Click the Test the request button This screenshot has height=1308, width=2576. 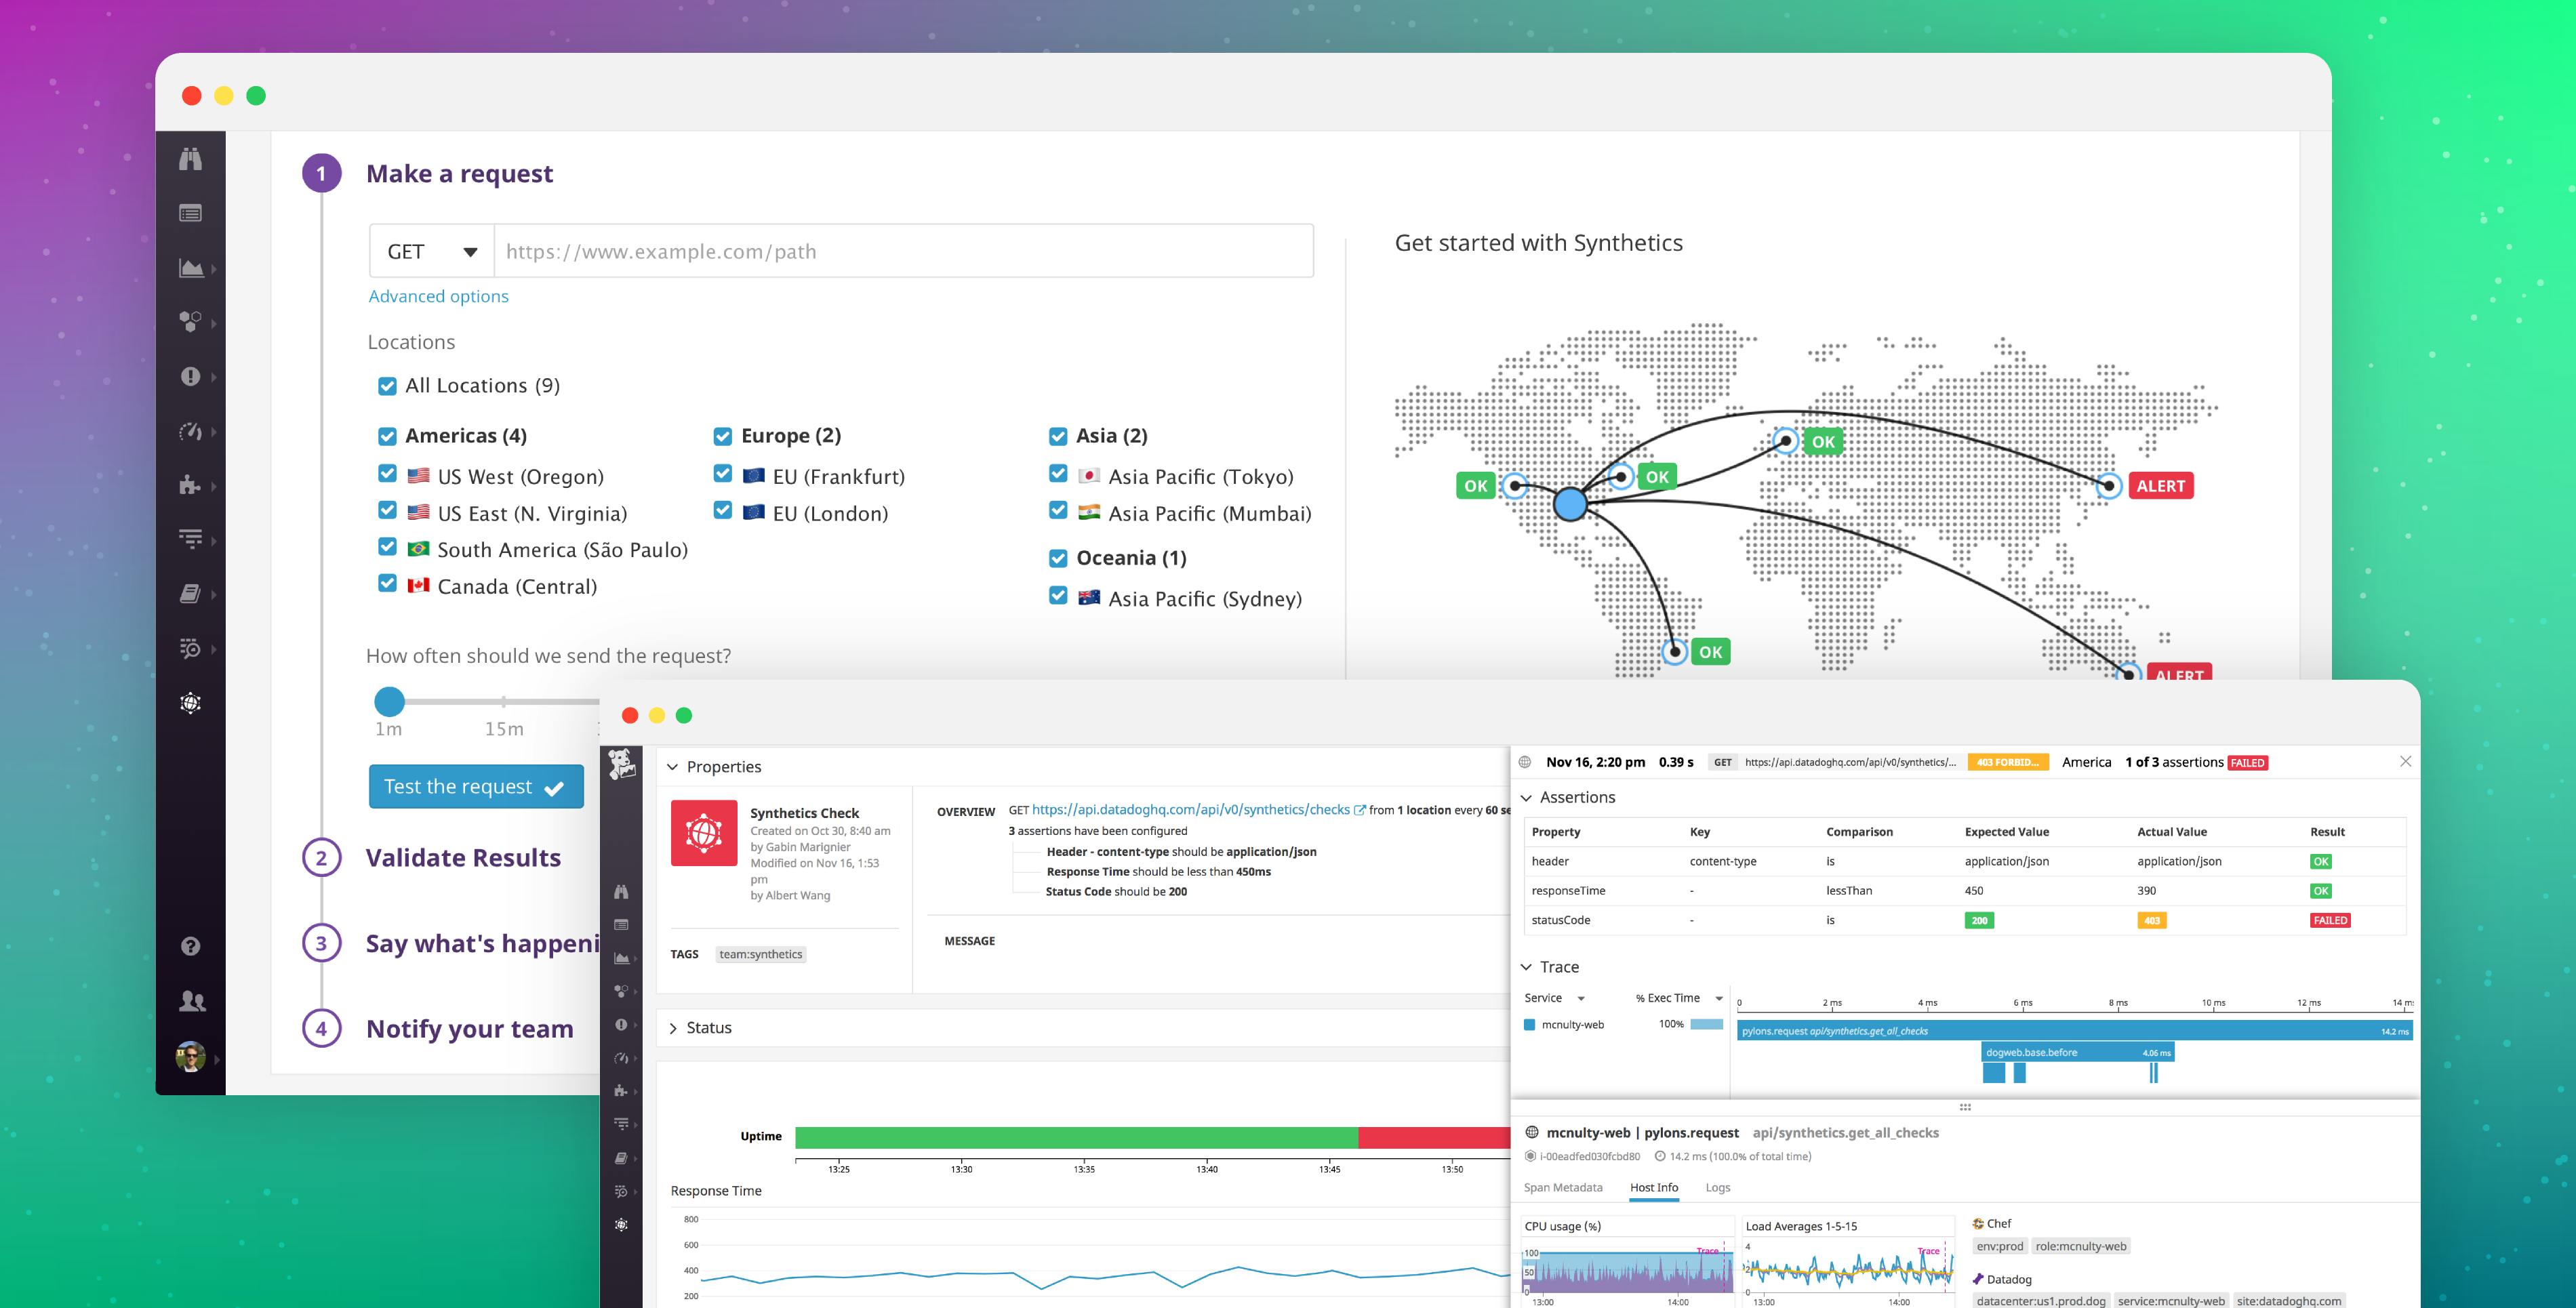(475, 786)
